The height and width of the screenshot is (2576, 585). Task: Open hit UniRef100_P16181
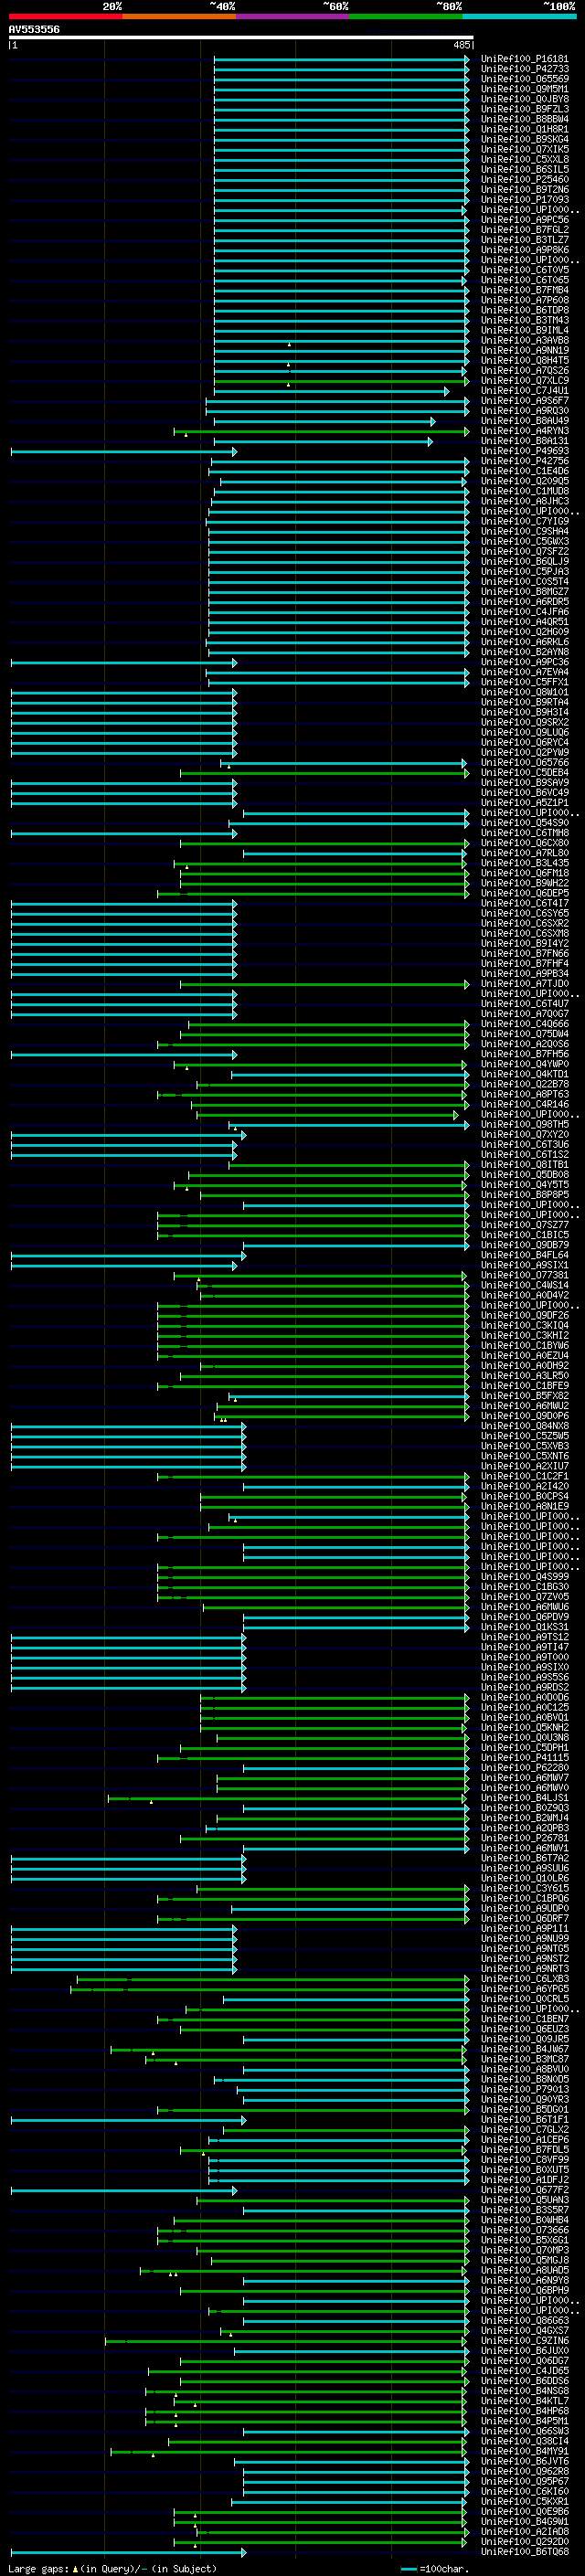[524, 59]
